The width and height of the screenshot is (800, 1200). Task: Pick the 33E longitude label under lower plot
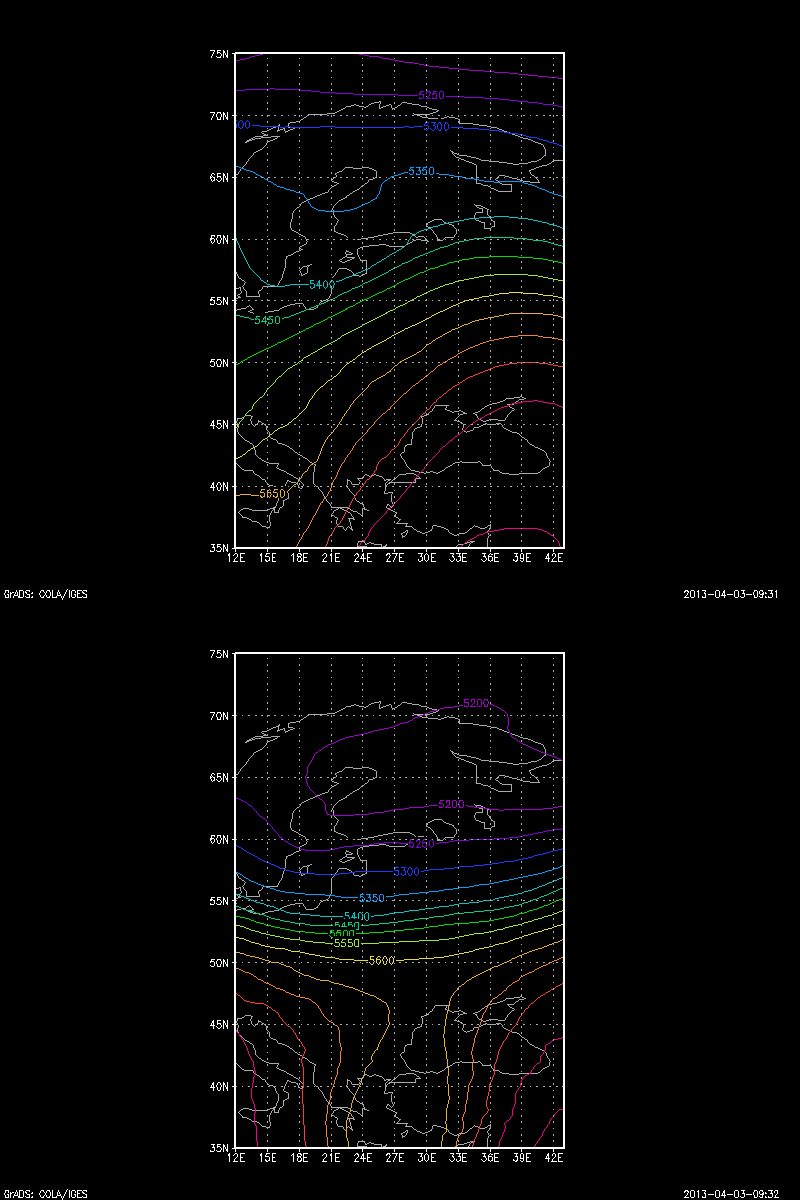click(x=459, y=1158)
